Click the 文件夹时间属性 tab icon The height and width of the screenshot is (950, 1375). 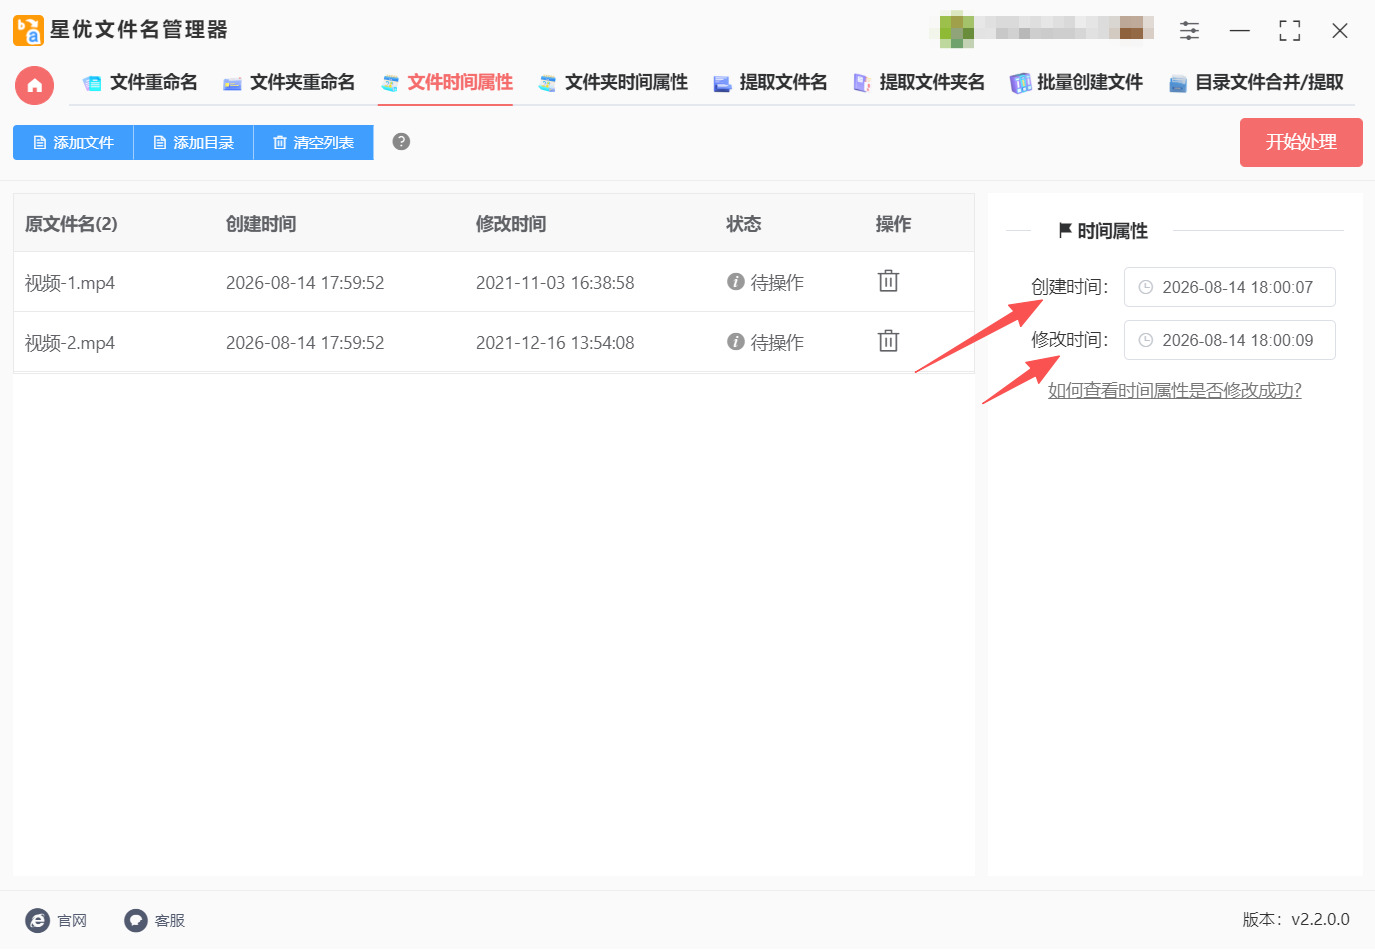[547, 84]
